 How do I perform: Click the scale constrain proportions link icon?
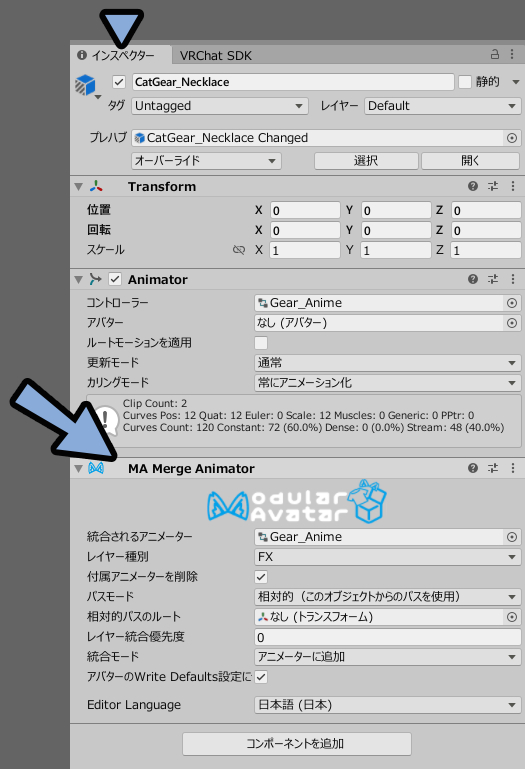pyautogui.click(x=239, y=250)
